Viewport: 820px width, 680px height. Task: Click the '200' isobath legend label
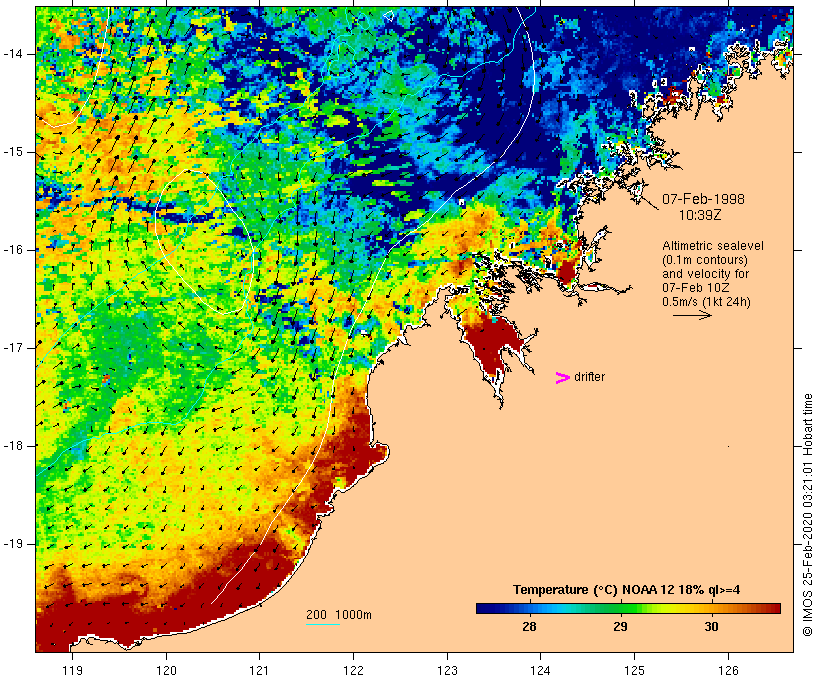[316, 615]
